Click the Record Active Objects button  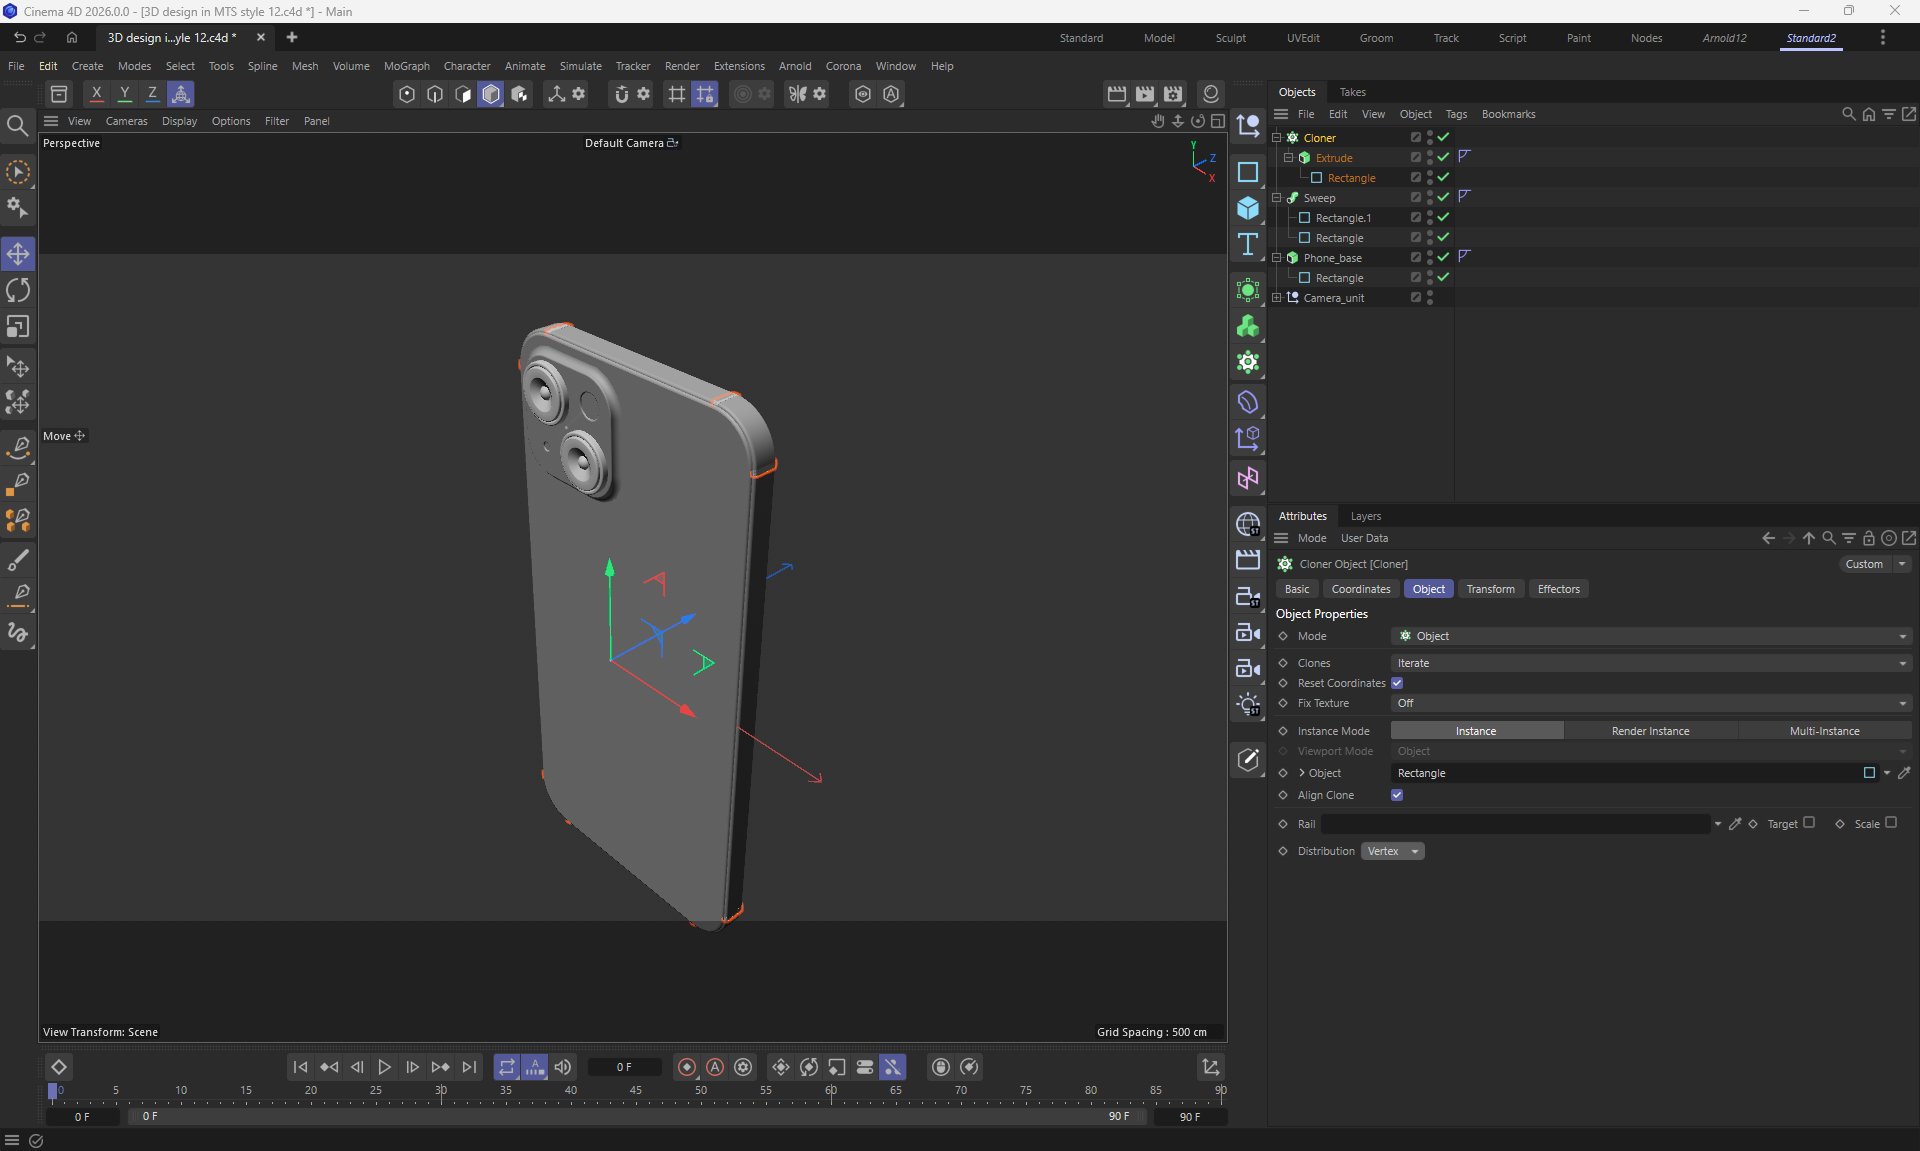[x=686, y=1067]
